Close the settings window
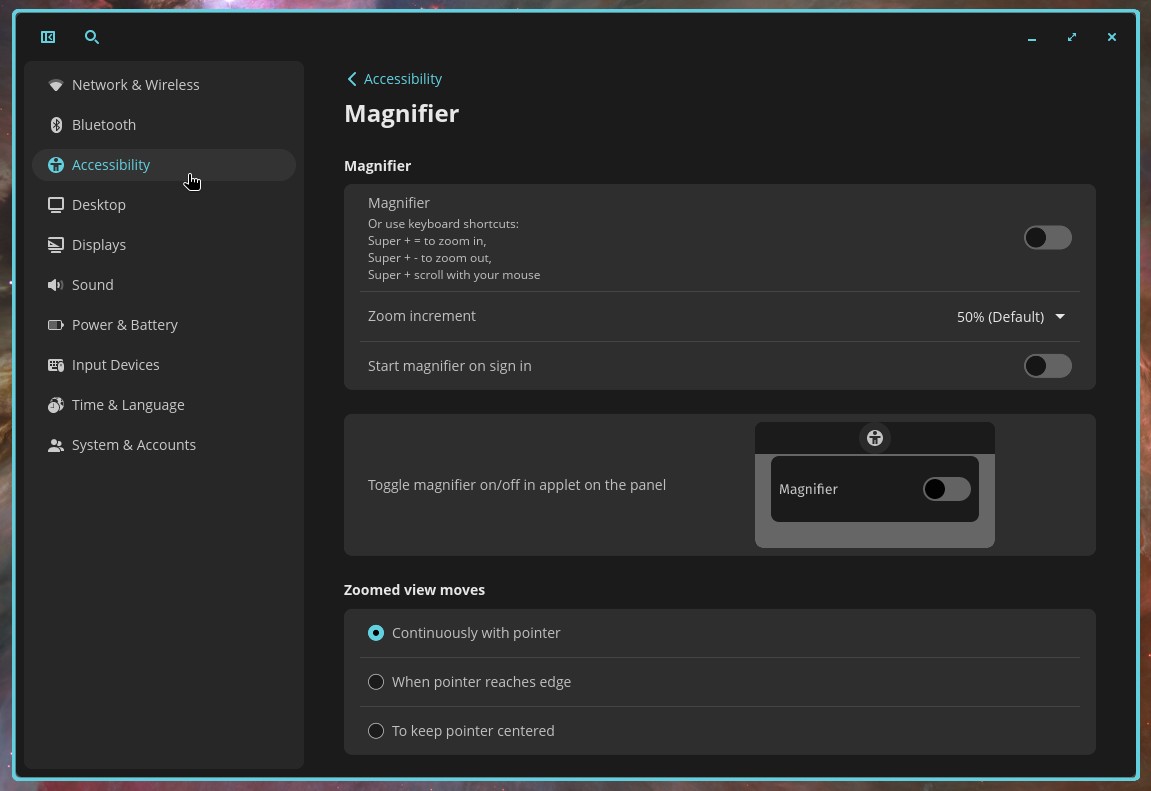 click(x=1111, y=37)
